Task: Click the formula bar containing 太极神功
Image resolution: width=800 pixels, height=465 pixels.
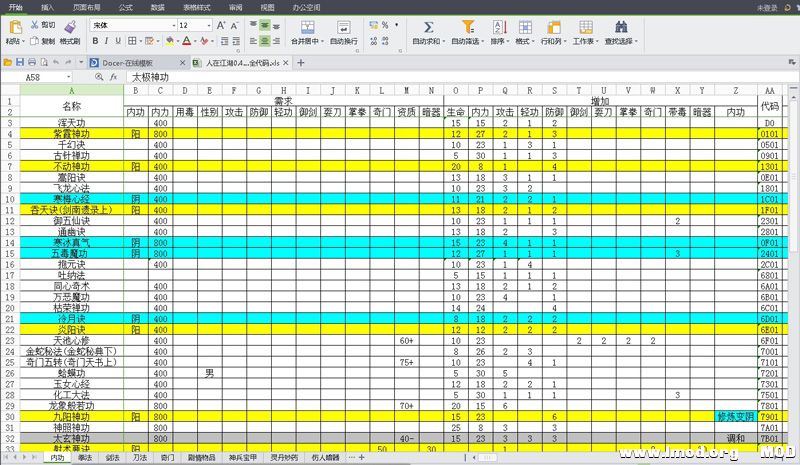Action: 400,77
